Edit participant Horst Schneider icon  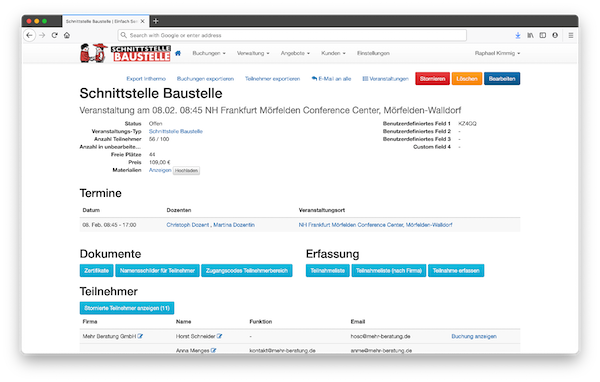tap(220, 336)
